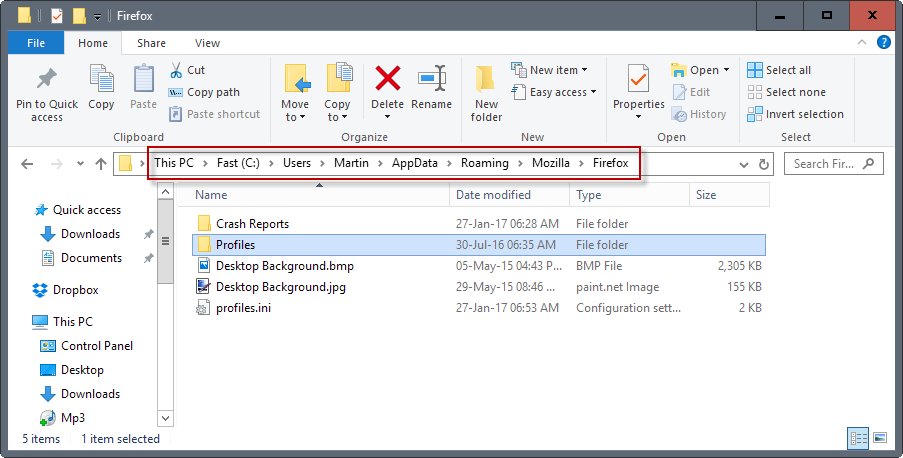Switch to the View ribbon tab
Viewport: 903px width, 458px height.
[207, 43]
